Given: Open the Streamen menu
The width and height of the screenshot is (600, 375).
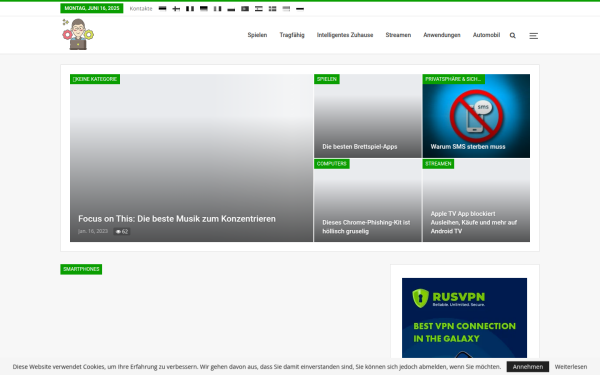Looking at the screenshot, I should tap(398, 35).
